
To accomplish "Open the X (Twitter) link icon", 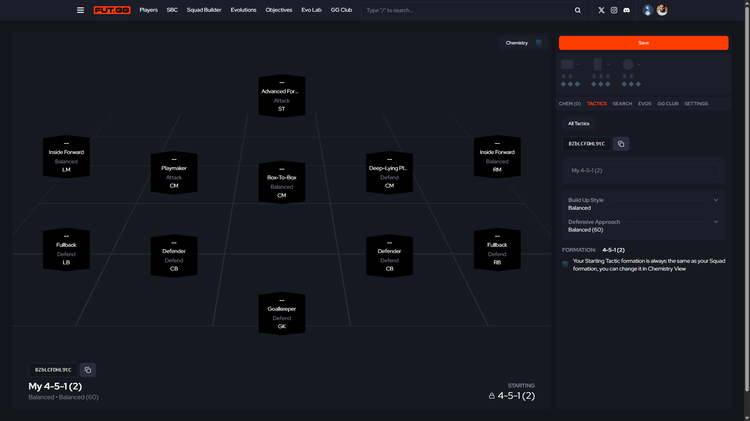I will (x=601, y=10).
